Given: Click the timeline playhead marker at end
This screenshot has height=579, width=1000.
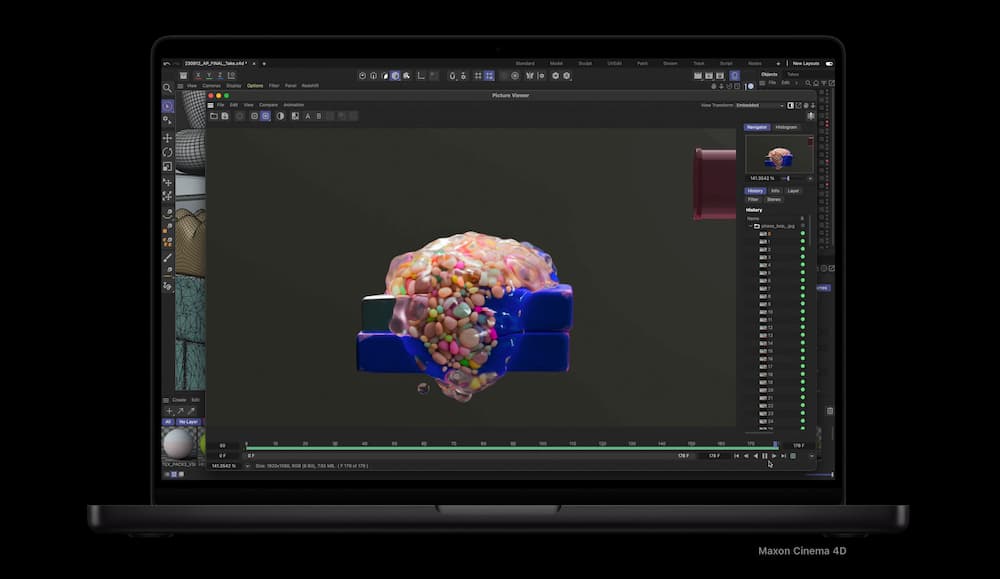Looking at the screenshot, I should tap(776, 444).
